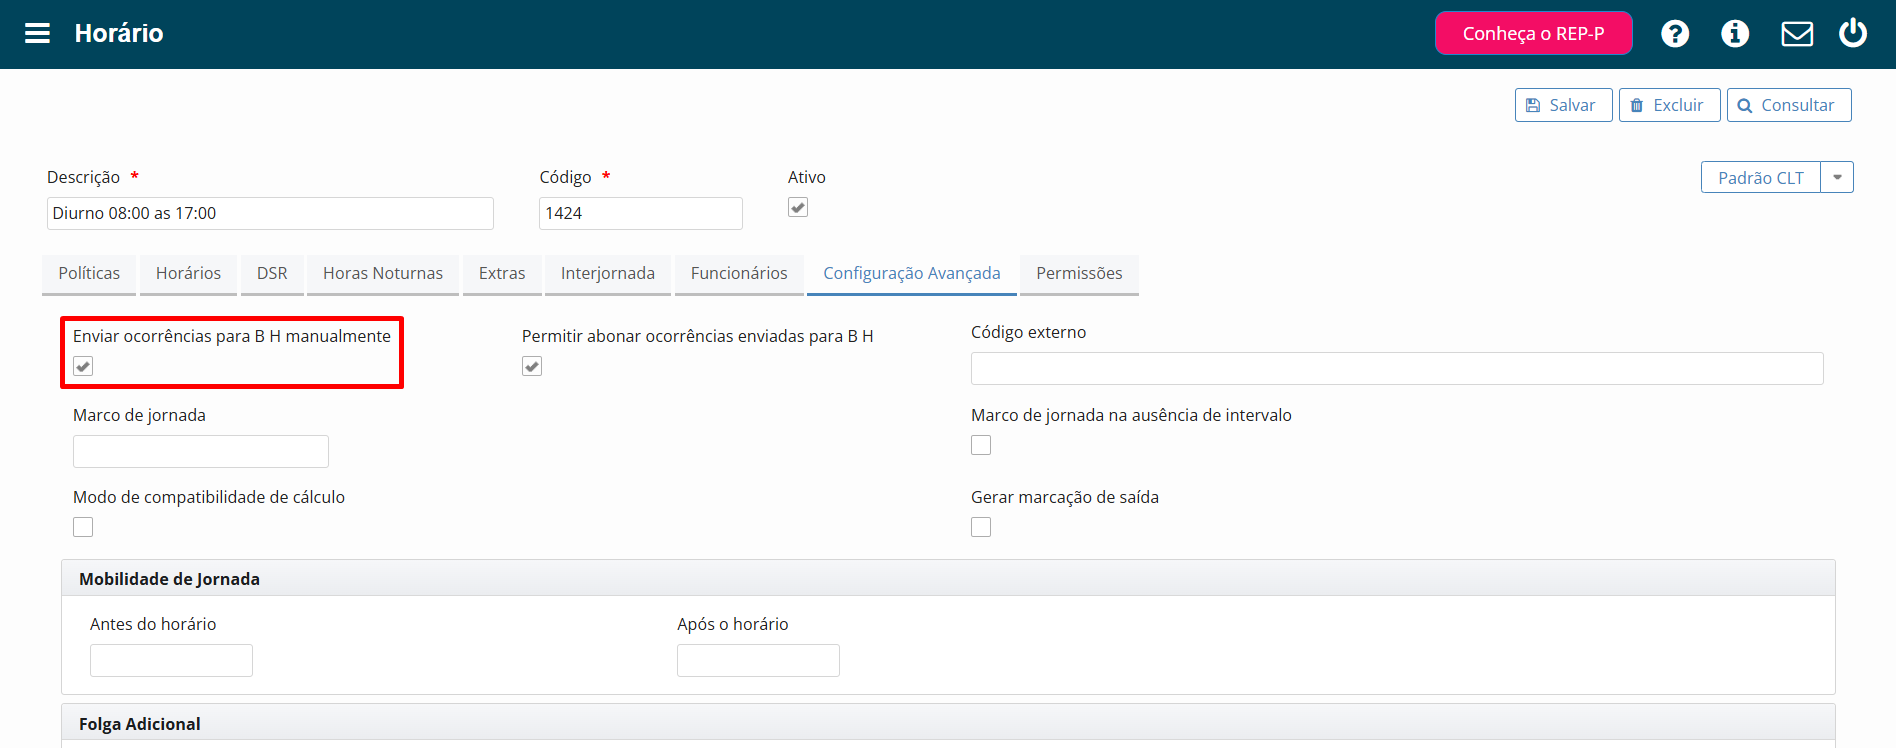Focus the Após o horário input field
1896x748 pixels.
758,660
